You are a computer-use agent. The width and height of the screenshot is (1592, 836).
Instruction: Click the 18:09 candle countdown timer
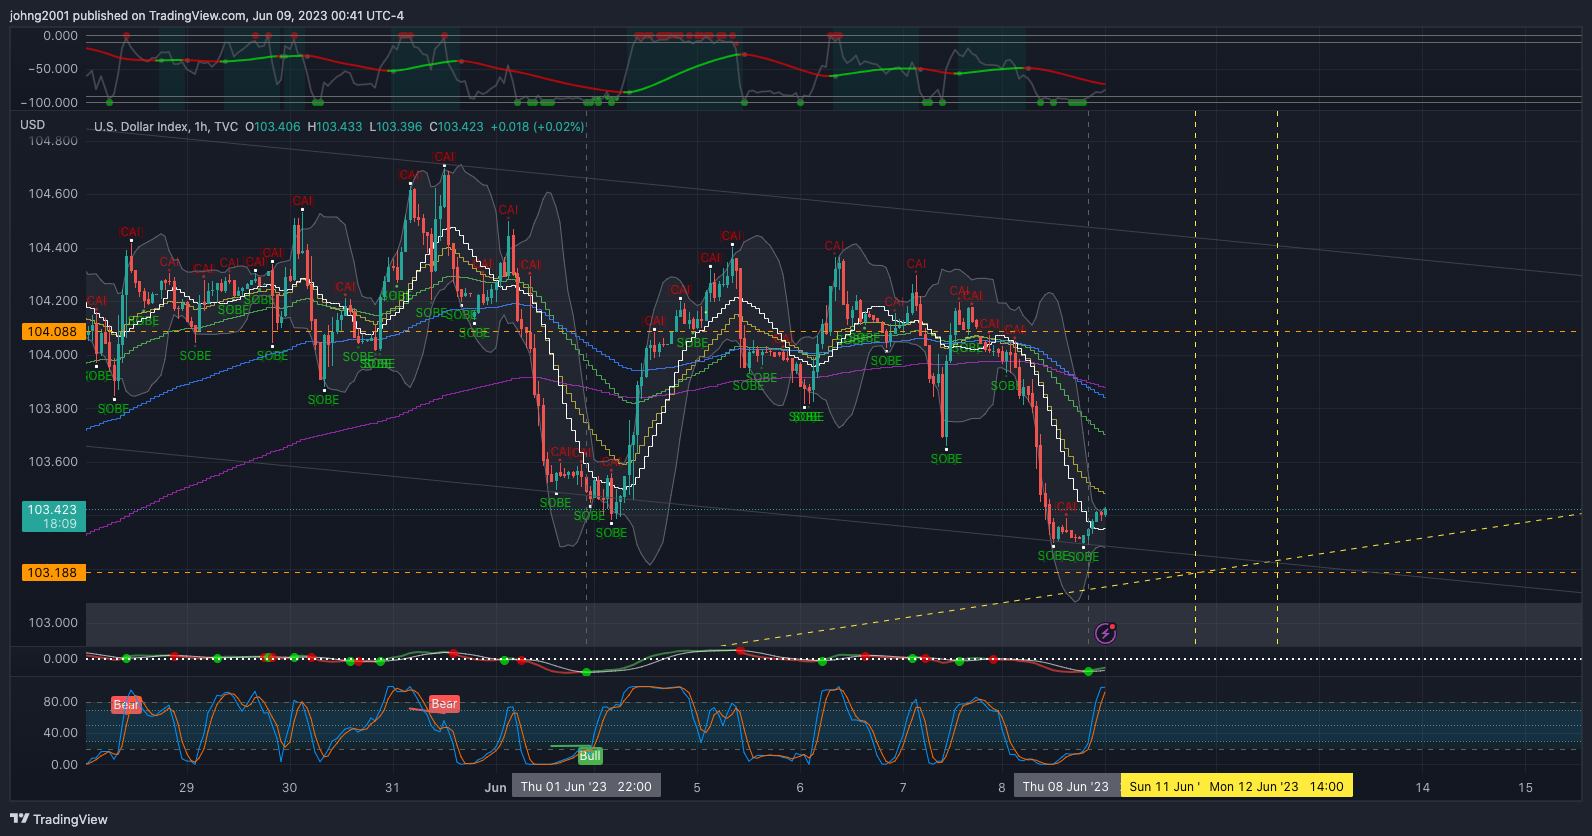click(x=60, y=524)
